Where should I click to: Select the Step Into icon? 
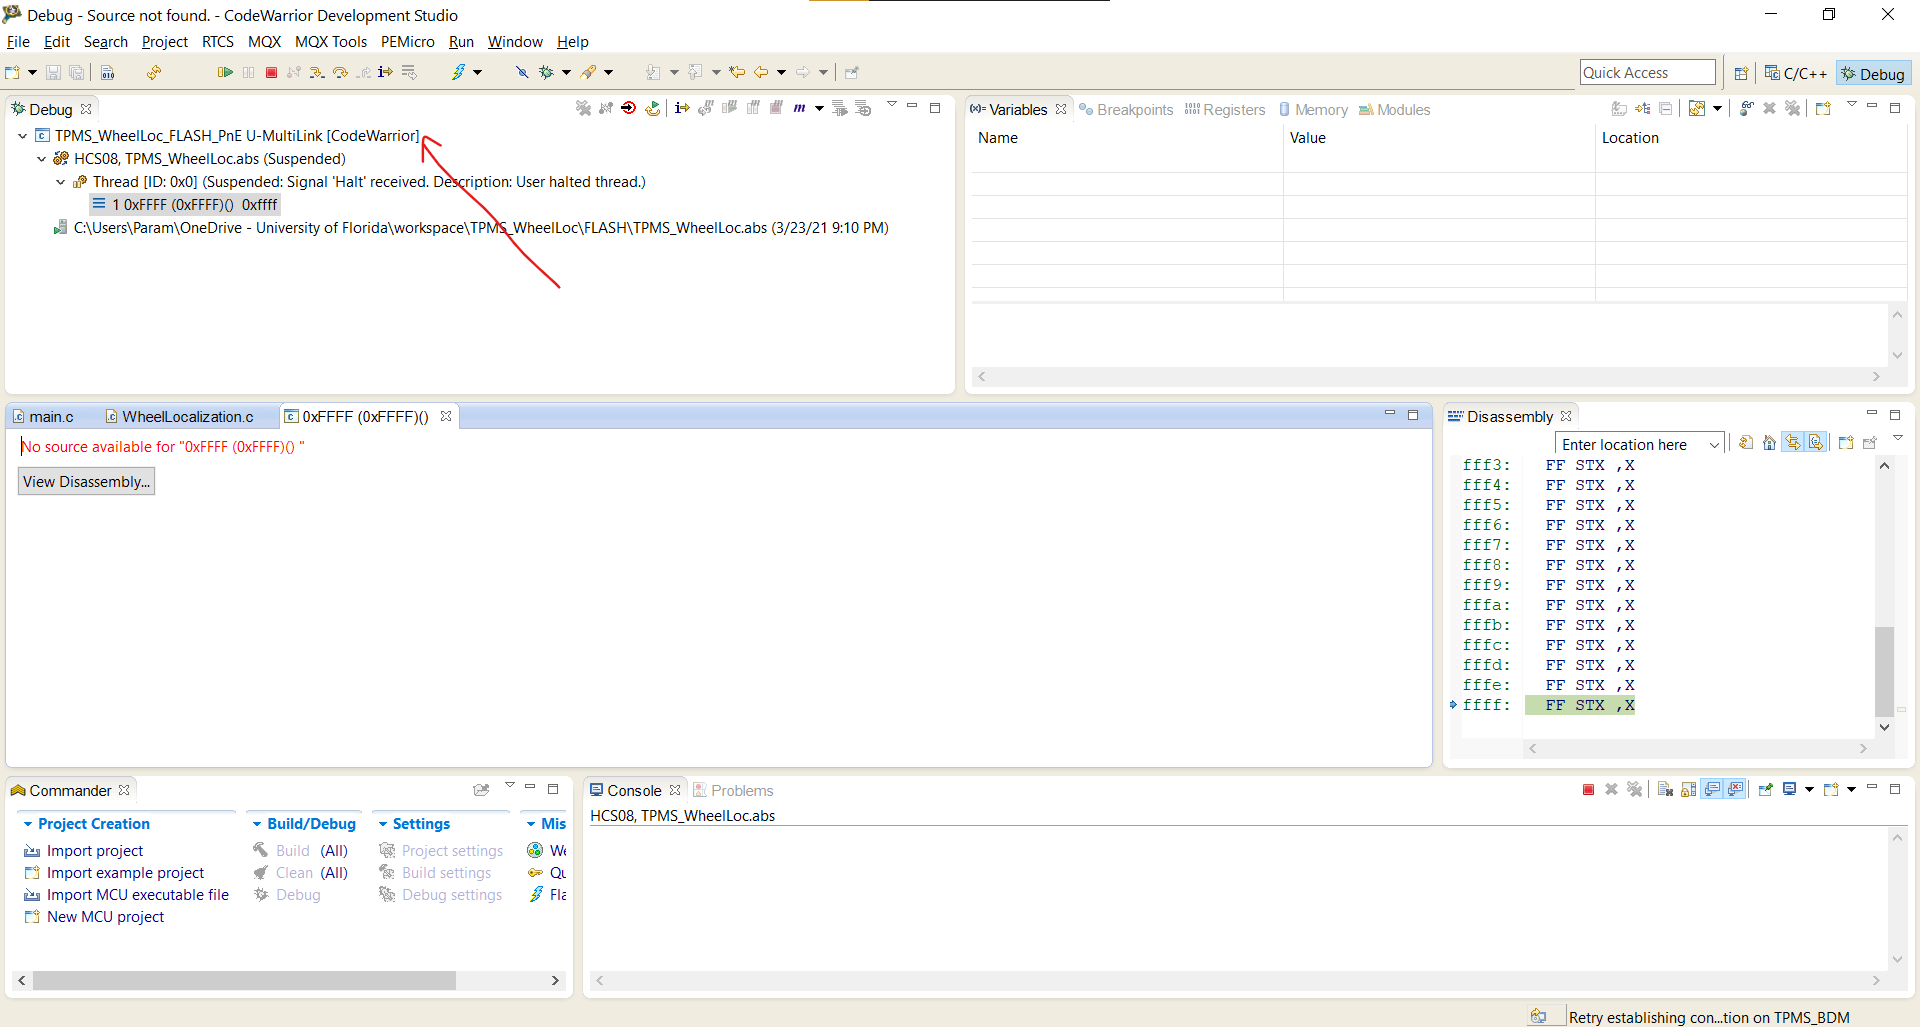click(x=317, y=72)
